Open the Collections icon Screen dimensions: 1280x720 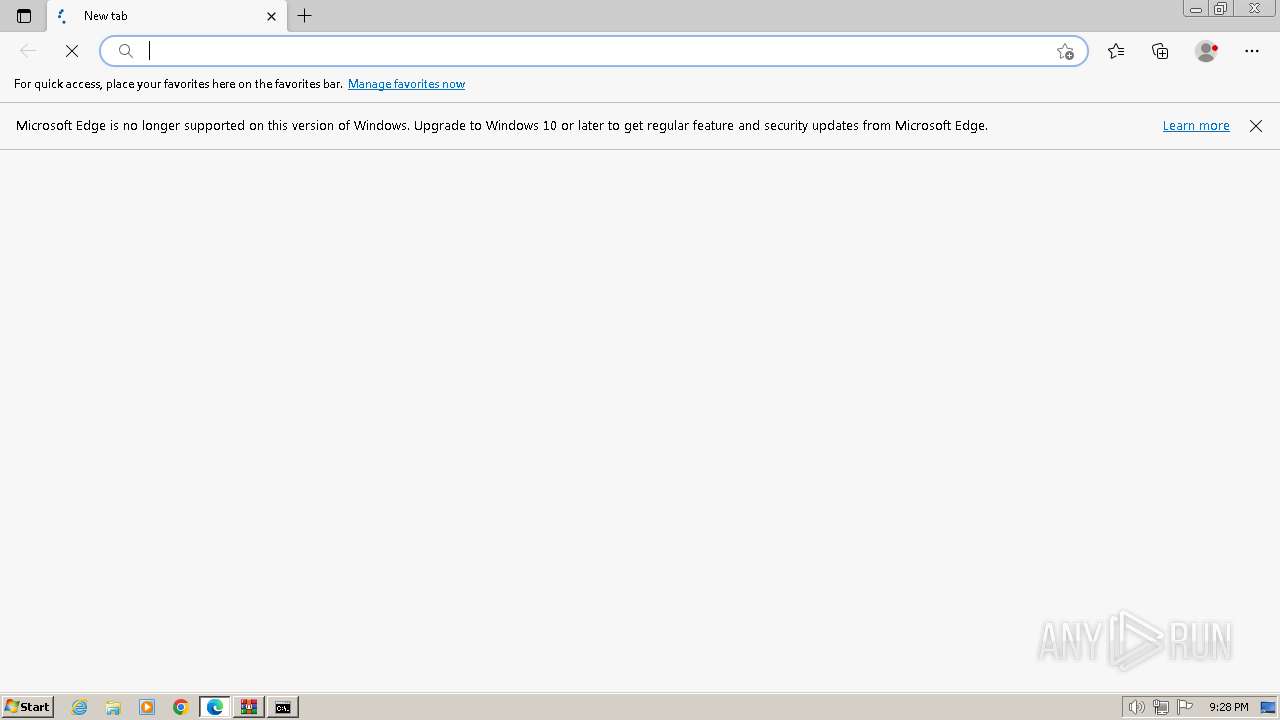tap(1160, 51)
